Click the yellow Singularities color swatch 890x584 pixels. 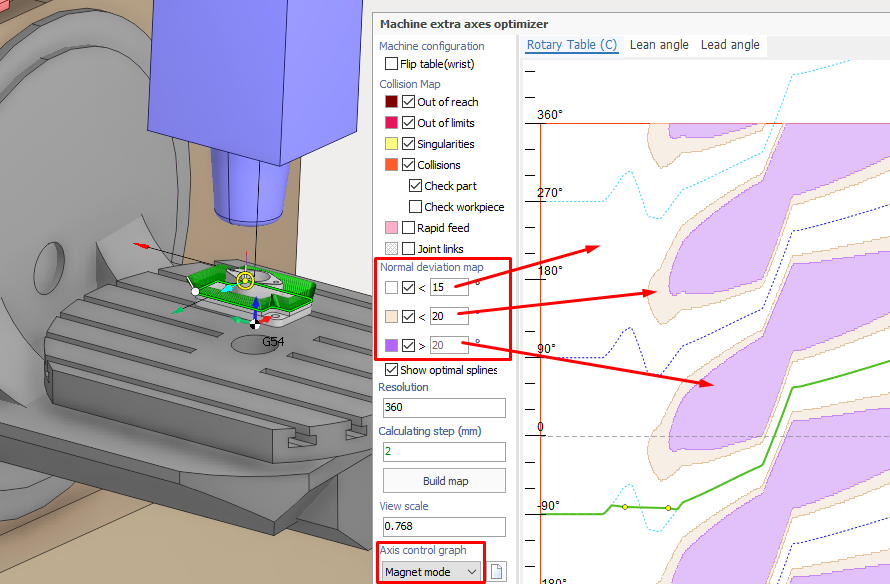[x=391, y=144]
